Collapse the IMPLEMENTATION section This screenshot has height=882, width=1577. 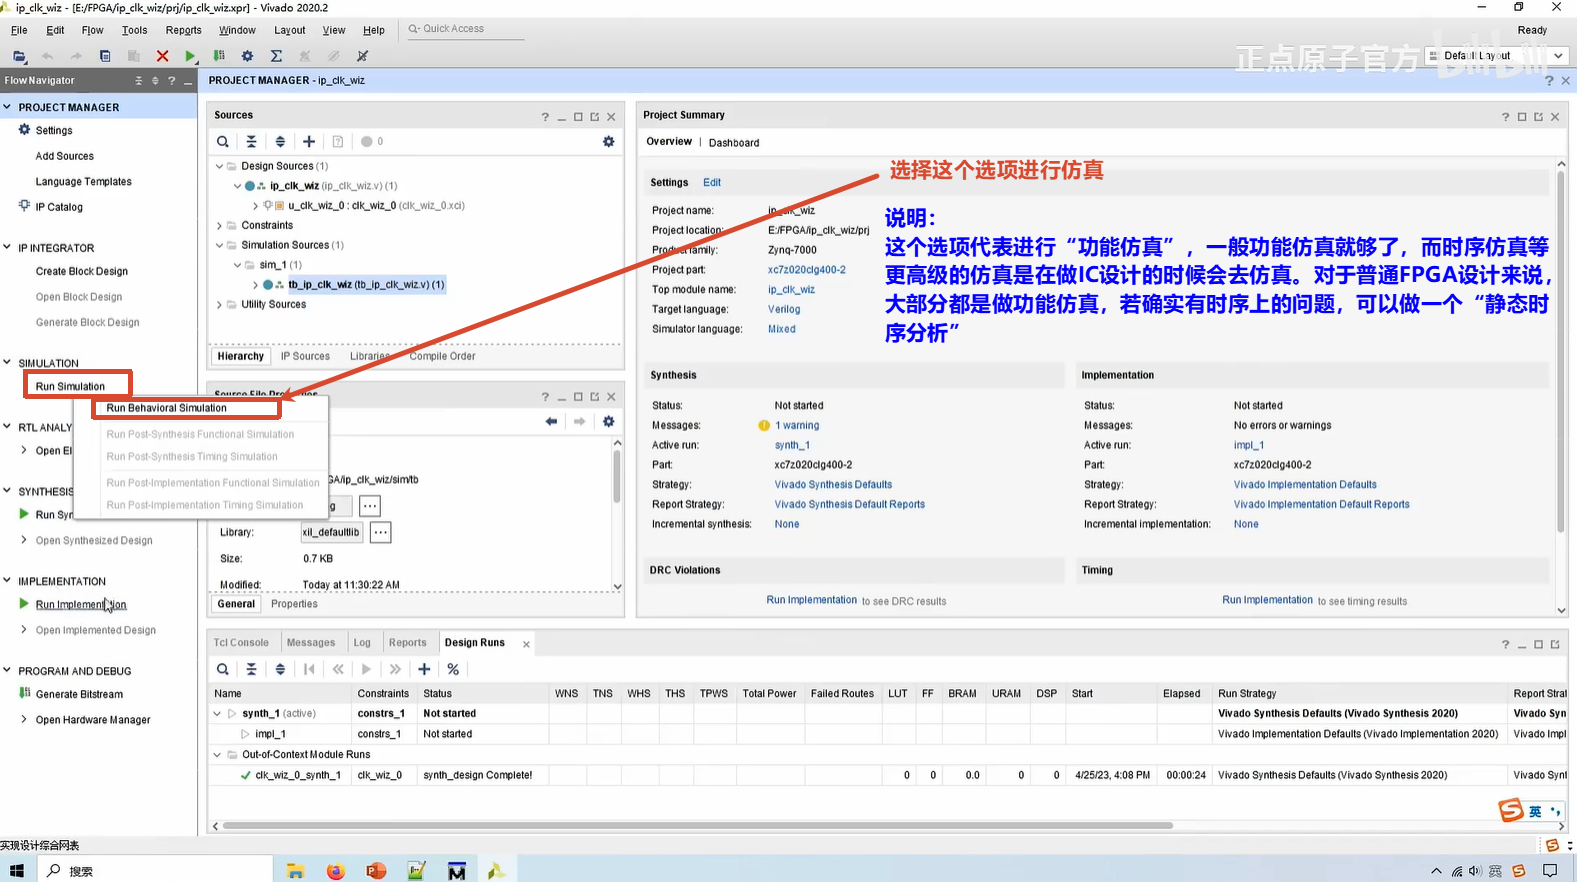(x=7, y=581)
